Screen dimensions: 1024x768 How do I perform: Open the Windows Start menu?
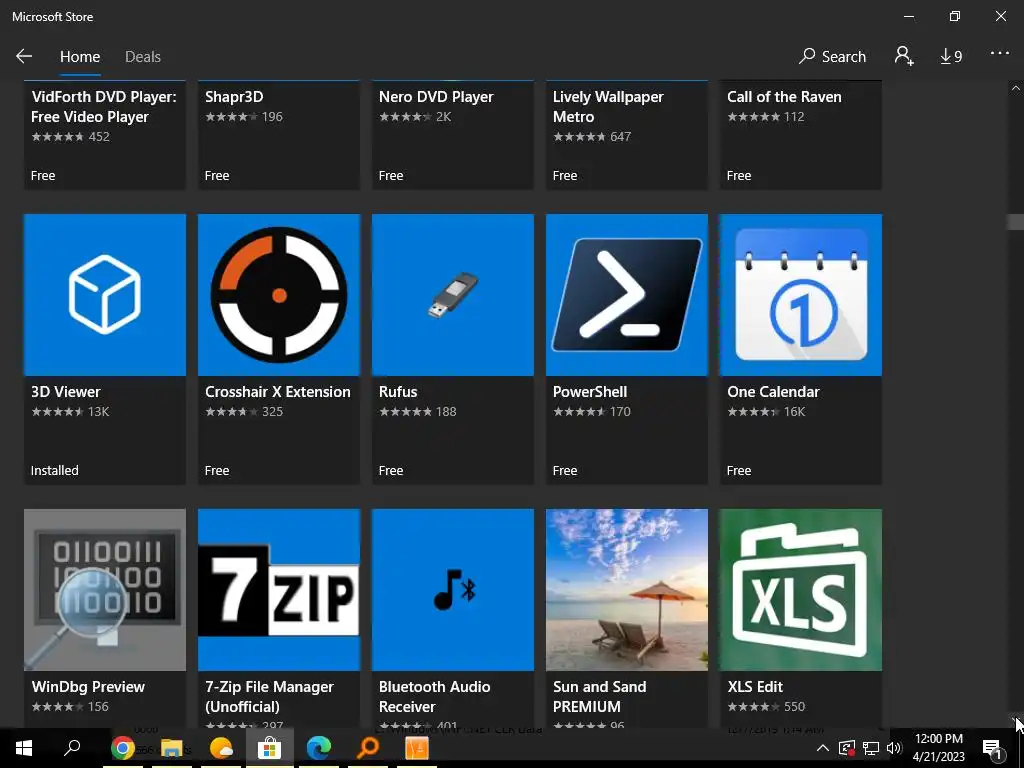(x=24, y=747)
